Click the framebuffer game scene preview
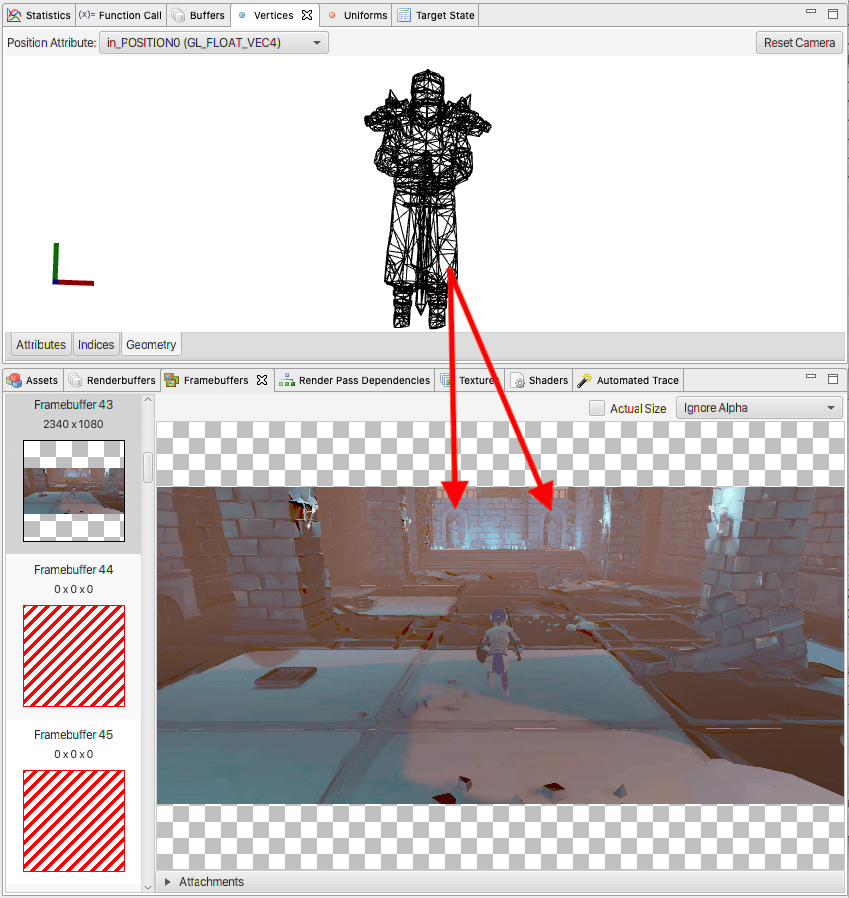The width and height of the screenshot is (849, 898). pyautogui.click(x=501, y=645)
